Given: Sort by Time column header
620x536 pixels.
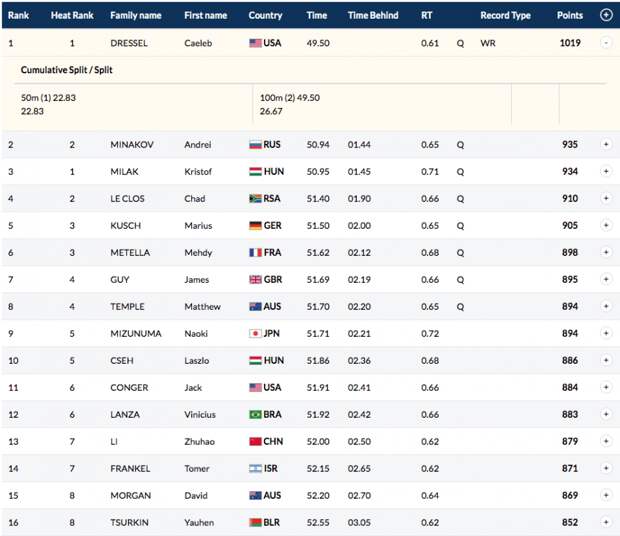Looking at the screenshot, I should (317, 16).
